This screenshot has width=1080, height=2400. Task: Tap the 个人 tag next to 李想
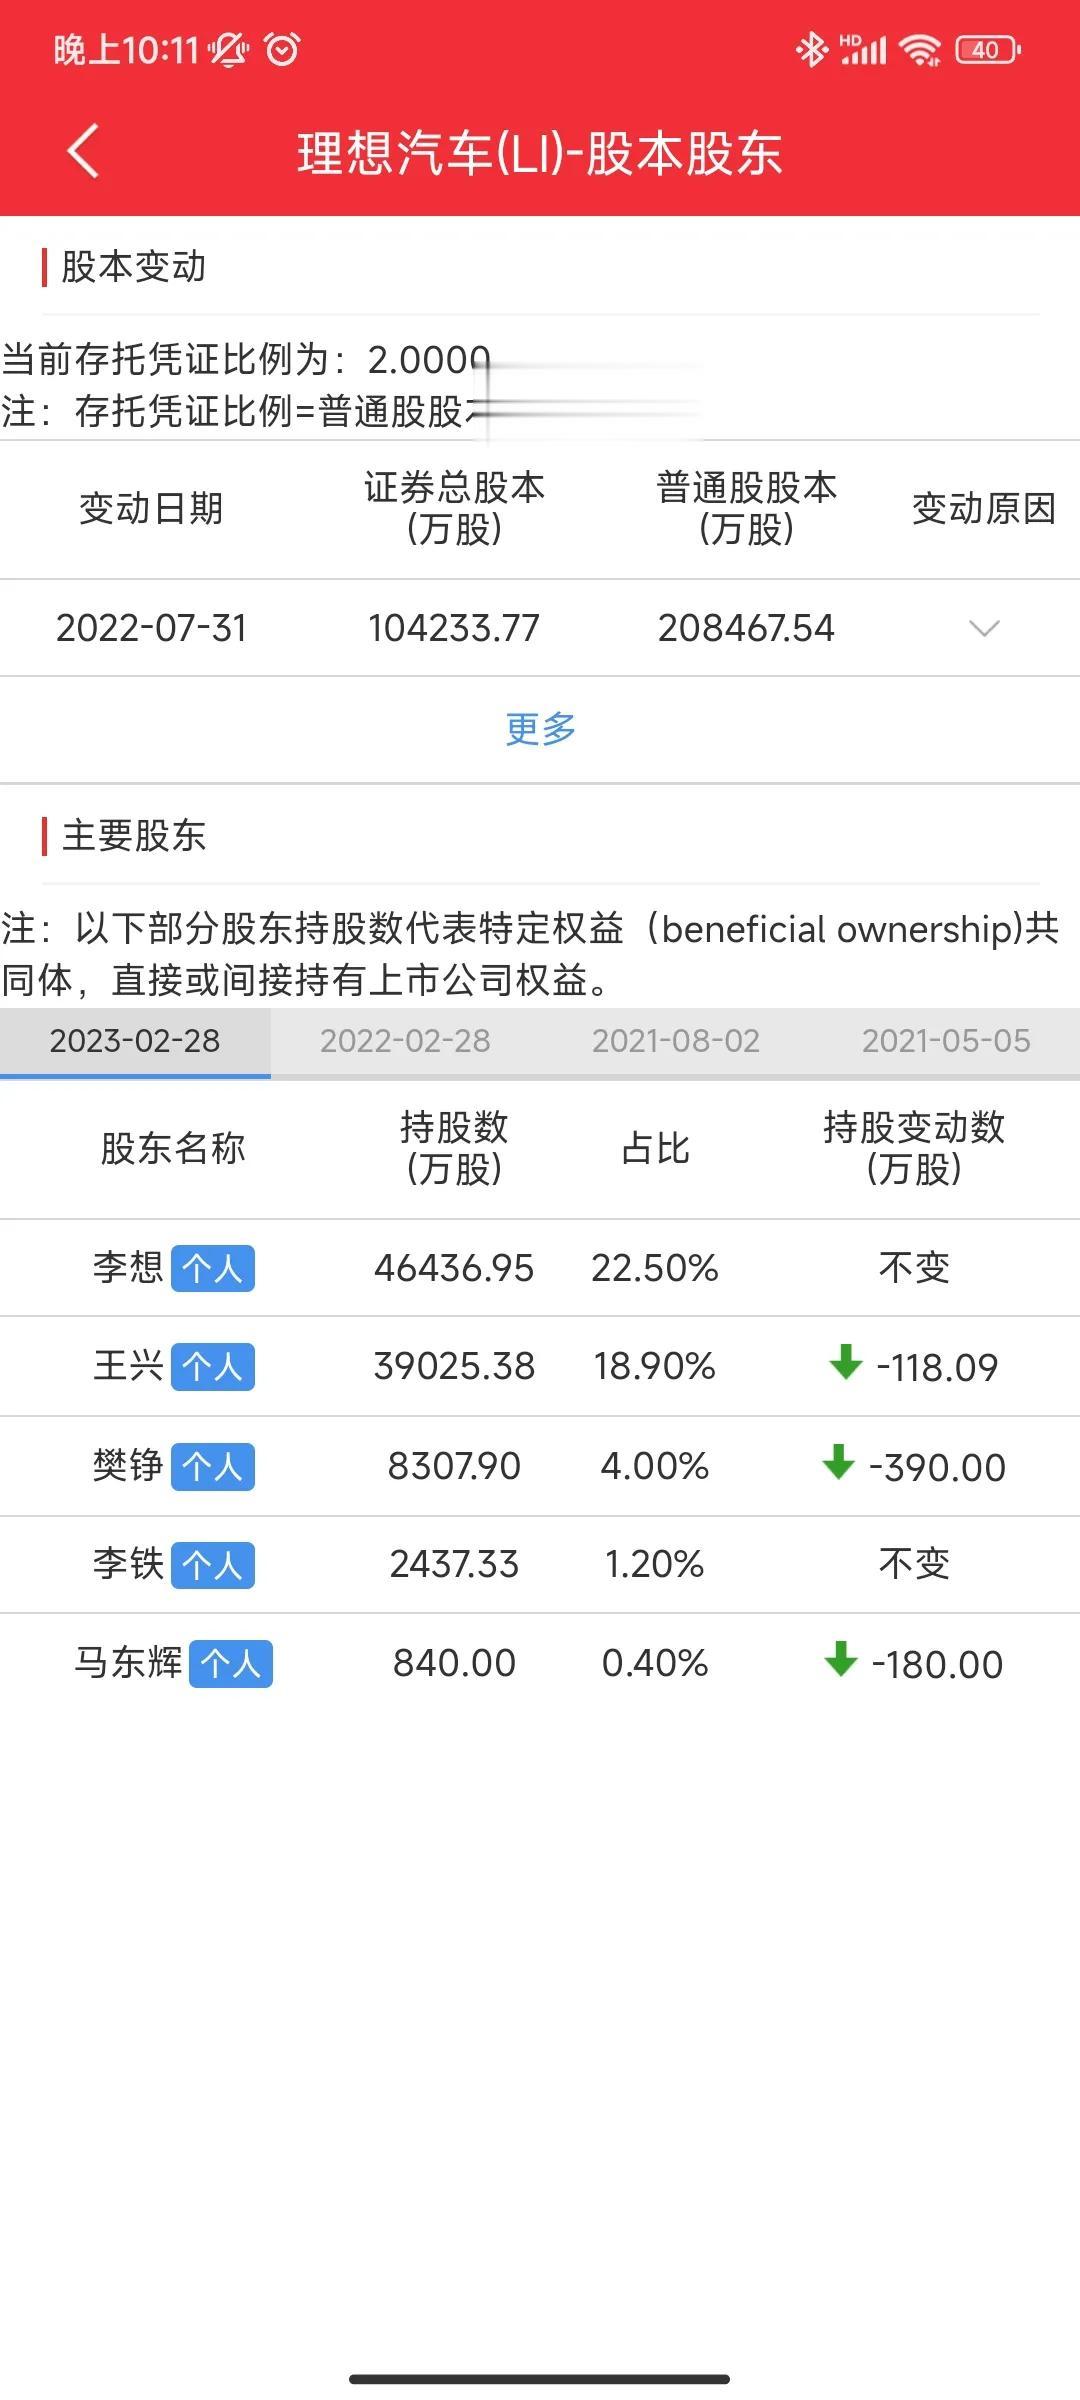(x=212, y=1268)
